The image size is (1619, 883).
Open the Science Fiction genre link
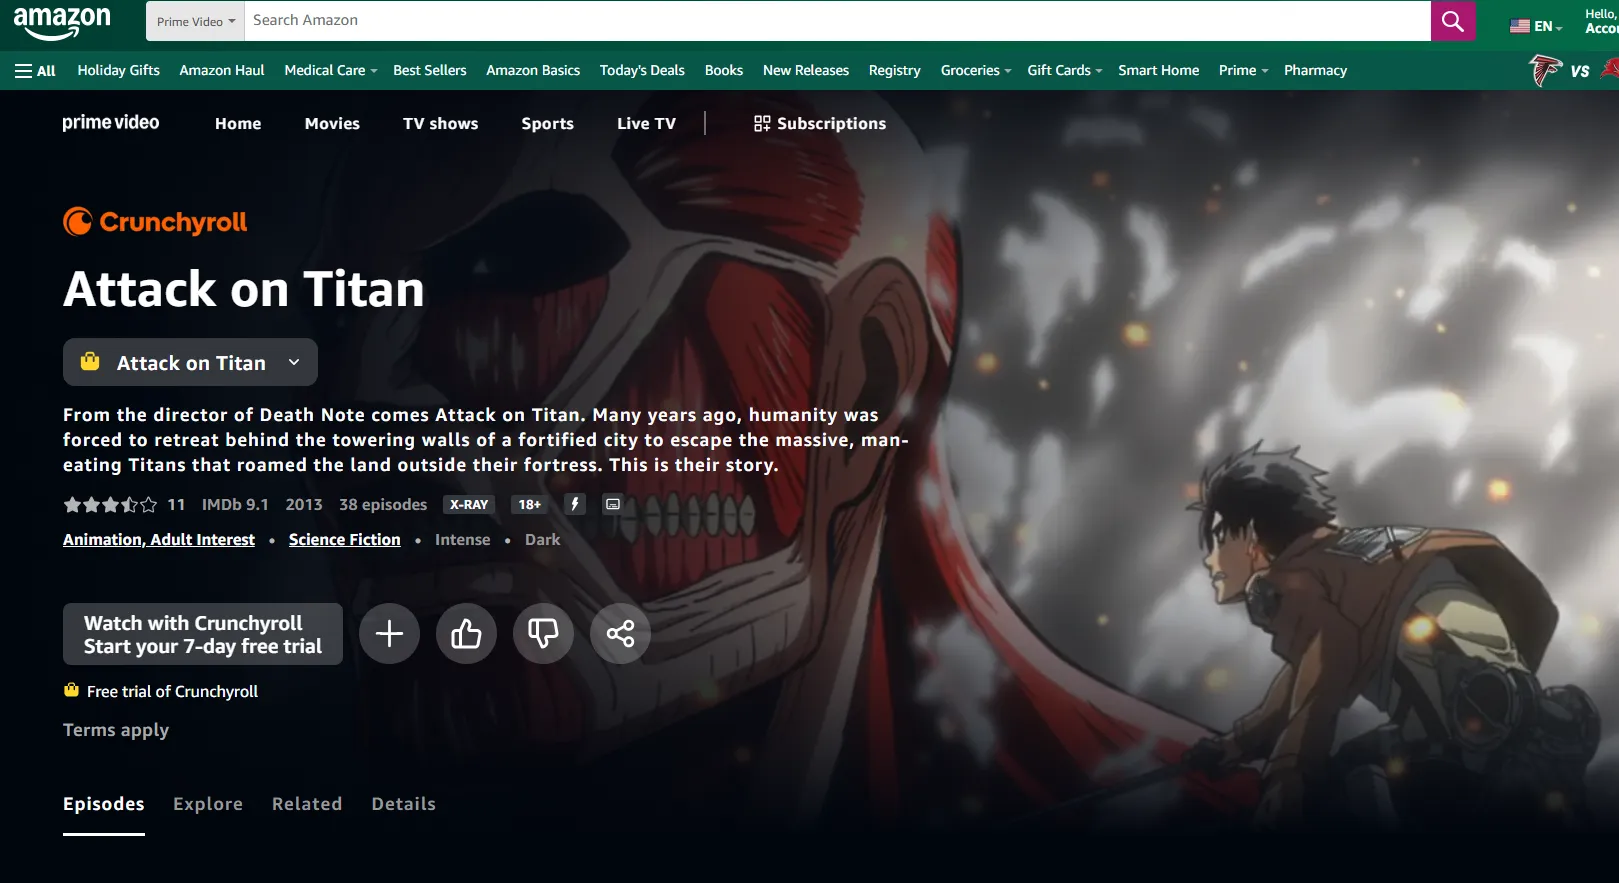[x=344, y=540]
